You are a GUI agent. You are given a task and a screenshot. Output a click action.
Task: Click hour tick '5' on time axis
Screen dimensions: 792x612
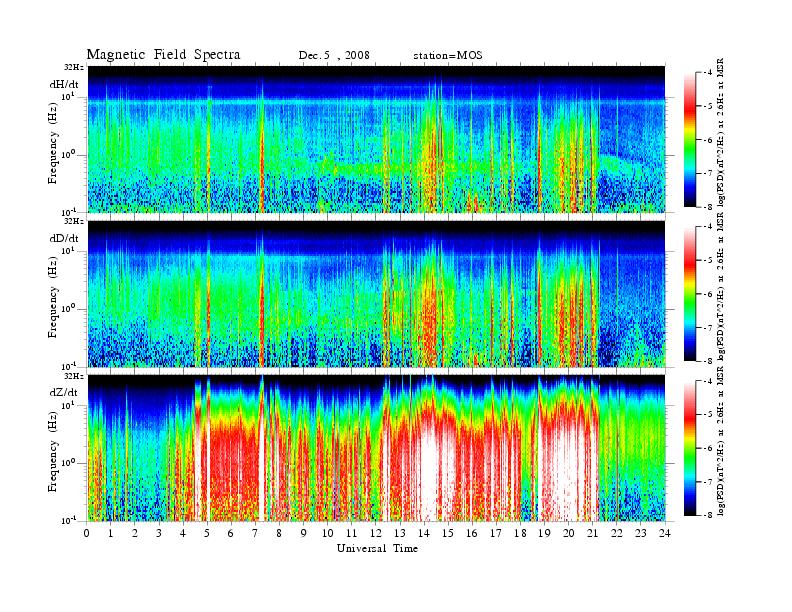207,533
